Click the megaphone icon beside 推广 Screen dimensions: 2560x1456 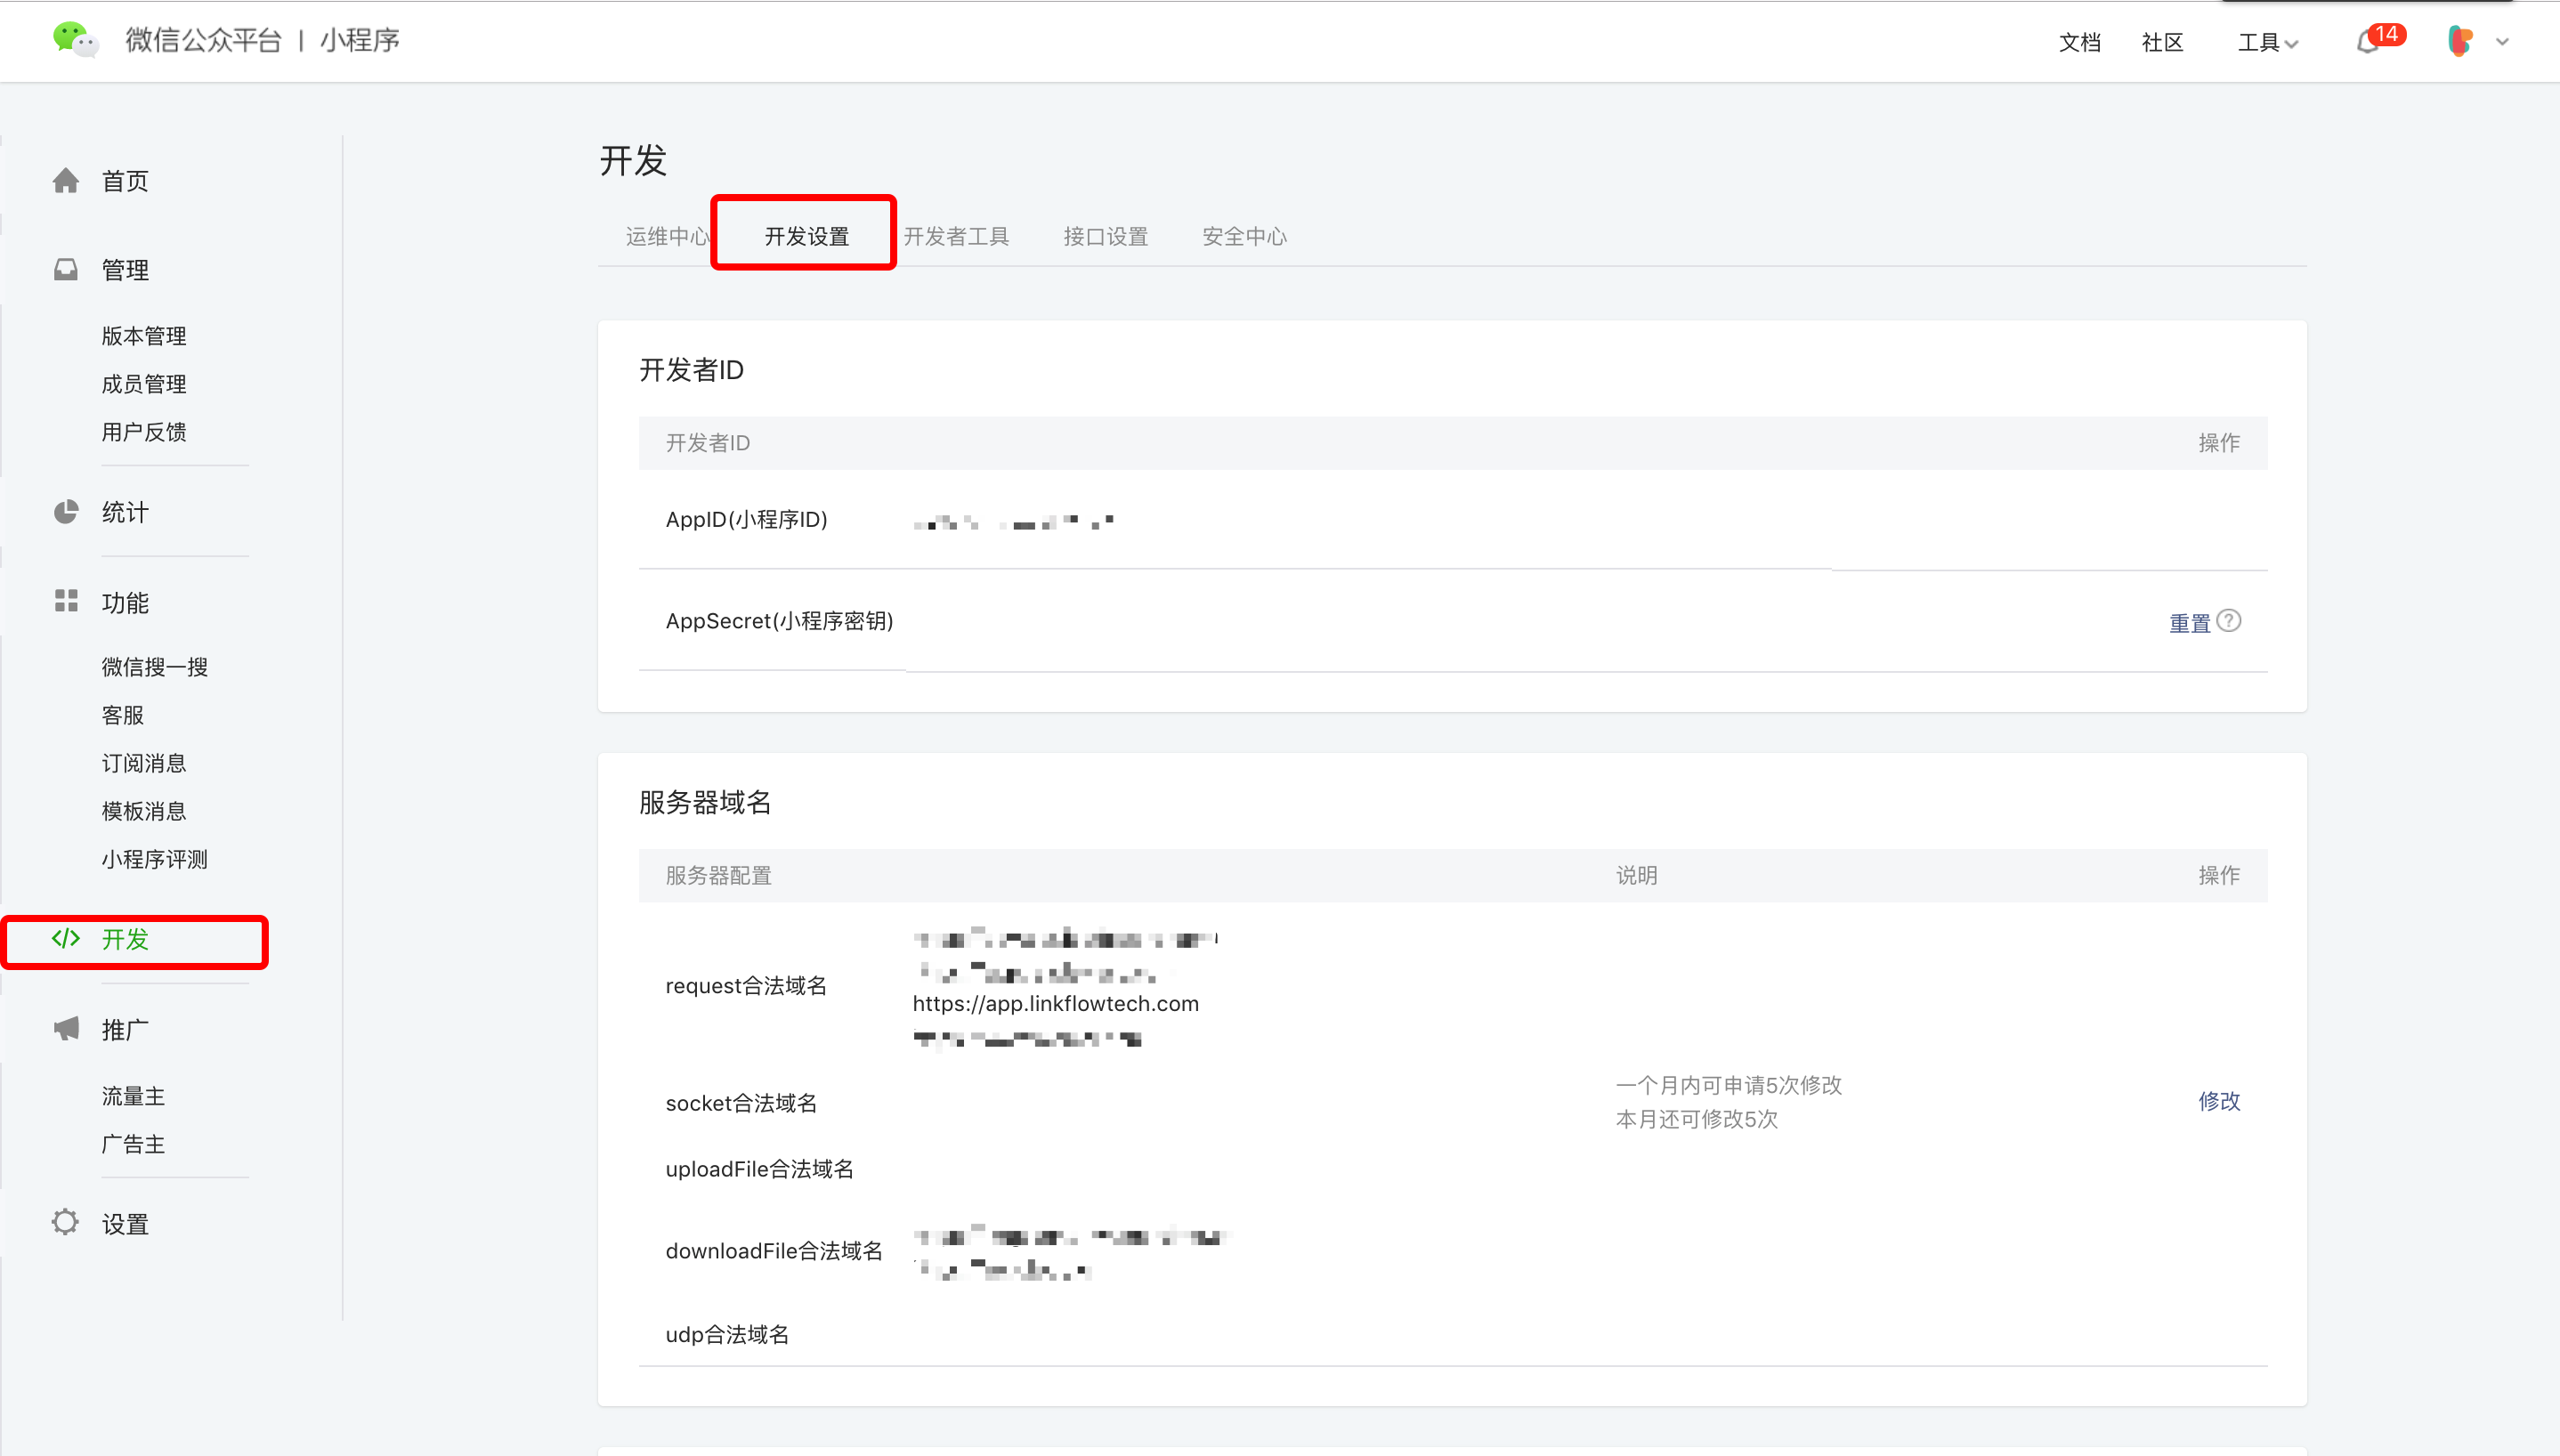[x=66, y=1029]
